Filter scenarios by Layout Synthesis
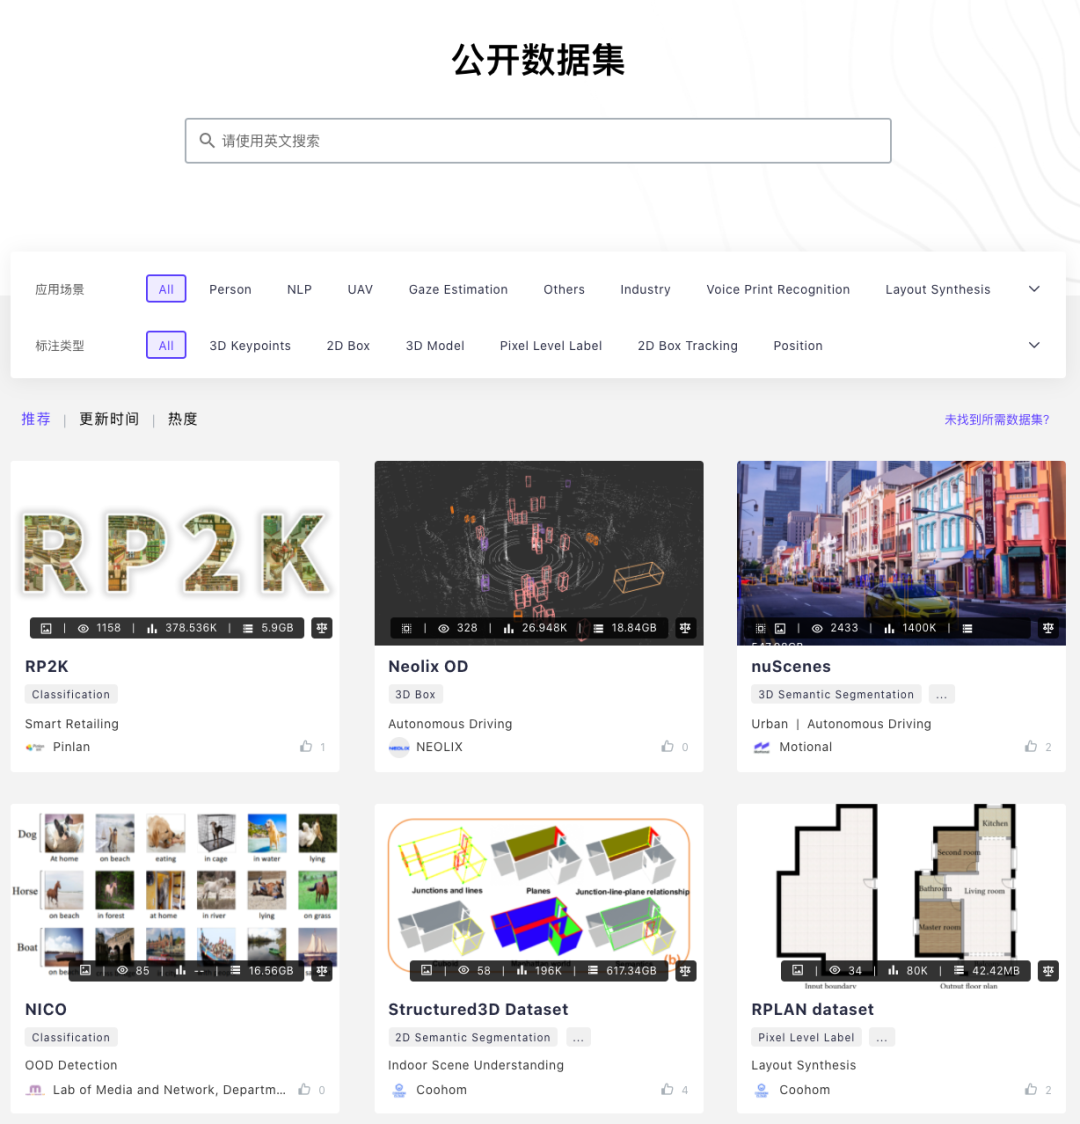The height and width of the screenshot is (1124, 1080). 937,289
